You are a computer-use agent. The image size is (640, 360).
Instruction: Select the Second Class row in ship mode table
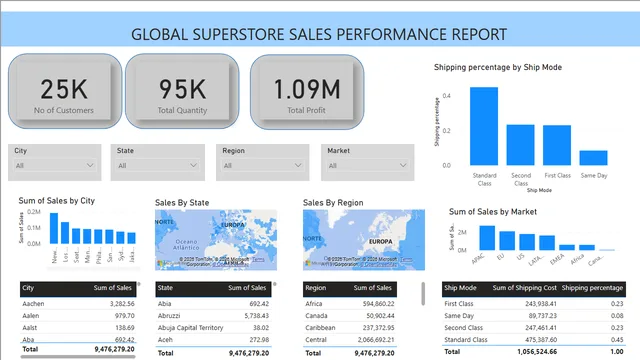coord(534,327)
